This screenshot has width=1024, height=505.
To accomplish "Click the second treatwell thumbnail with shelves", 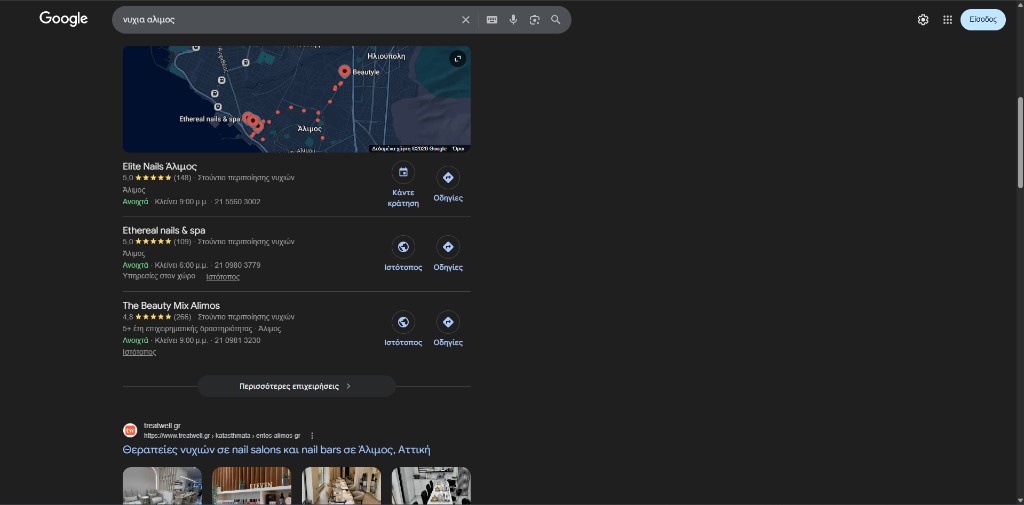I will coord(252,485).
